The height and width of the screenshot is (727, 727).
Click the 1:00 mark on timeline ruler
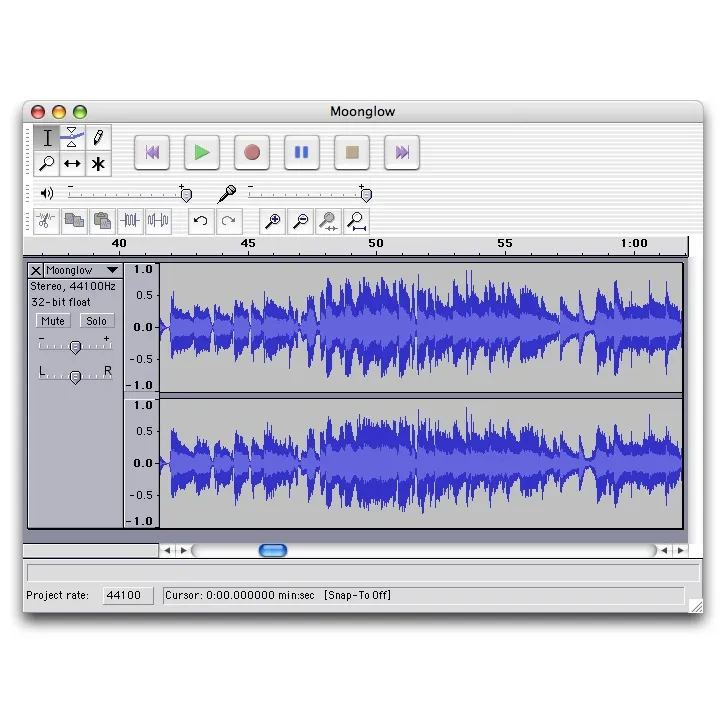[634, 243]
